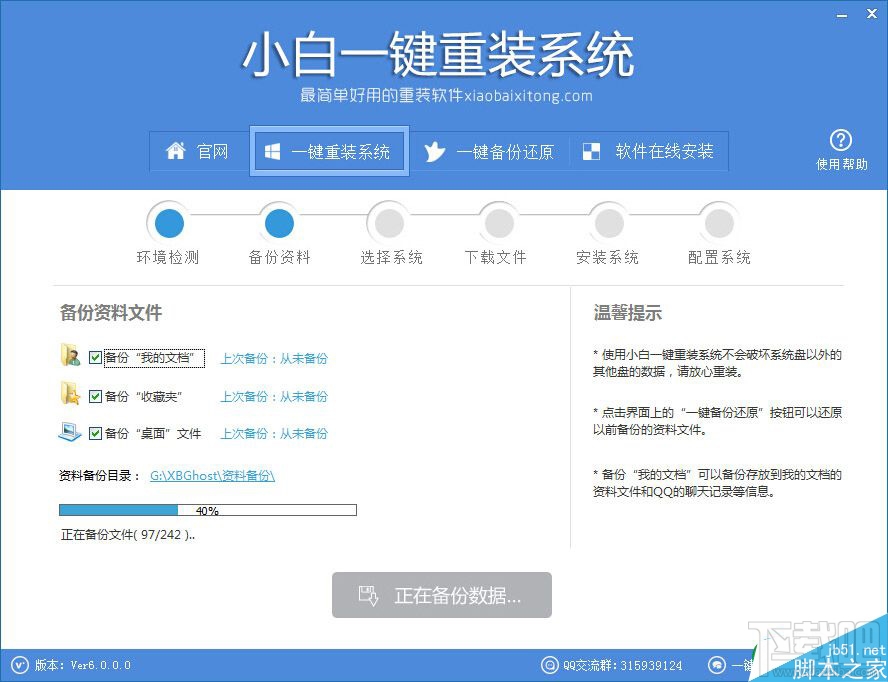Screen dimensions: 888x682
Task: Uncheck 备份"桌面"文件 checkbox
Action: tap(95, 433)
